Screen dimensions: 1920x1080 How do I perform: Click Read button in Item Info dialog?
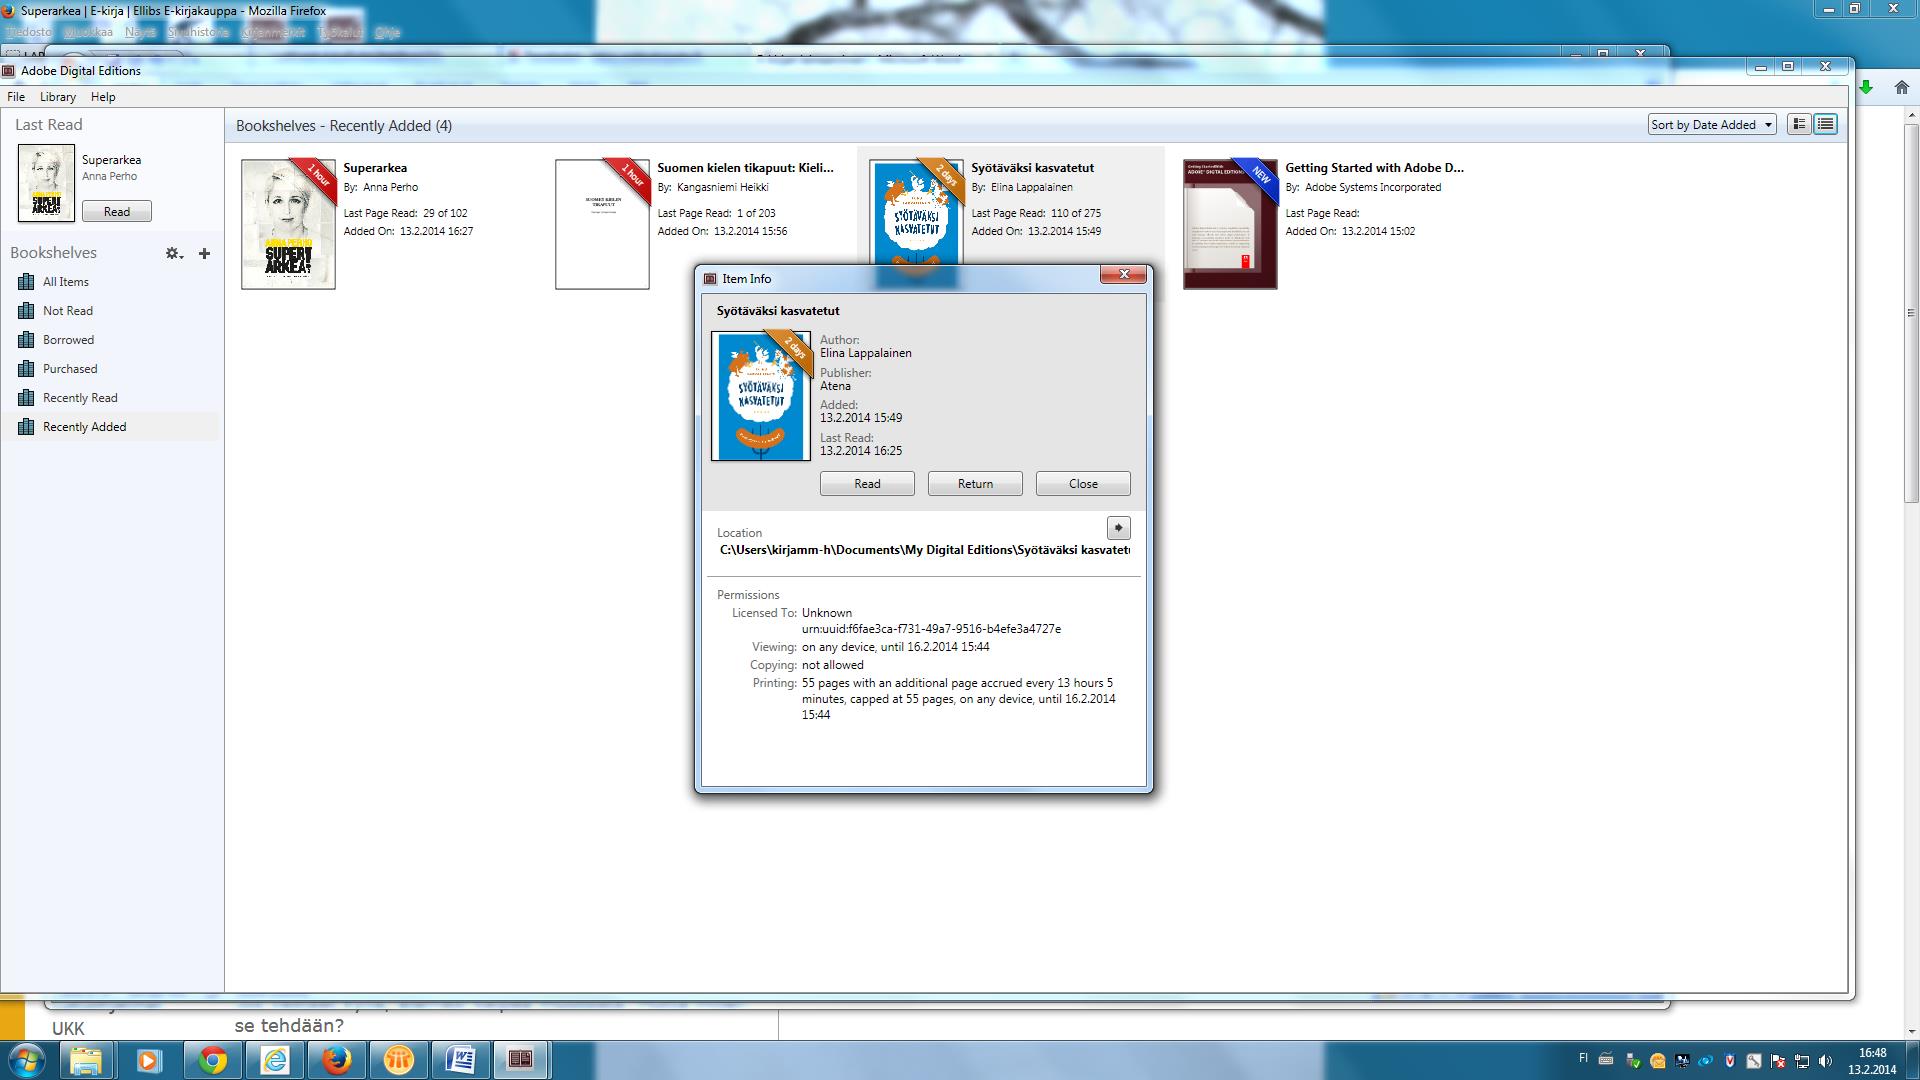(x=867, y=484)
